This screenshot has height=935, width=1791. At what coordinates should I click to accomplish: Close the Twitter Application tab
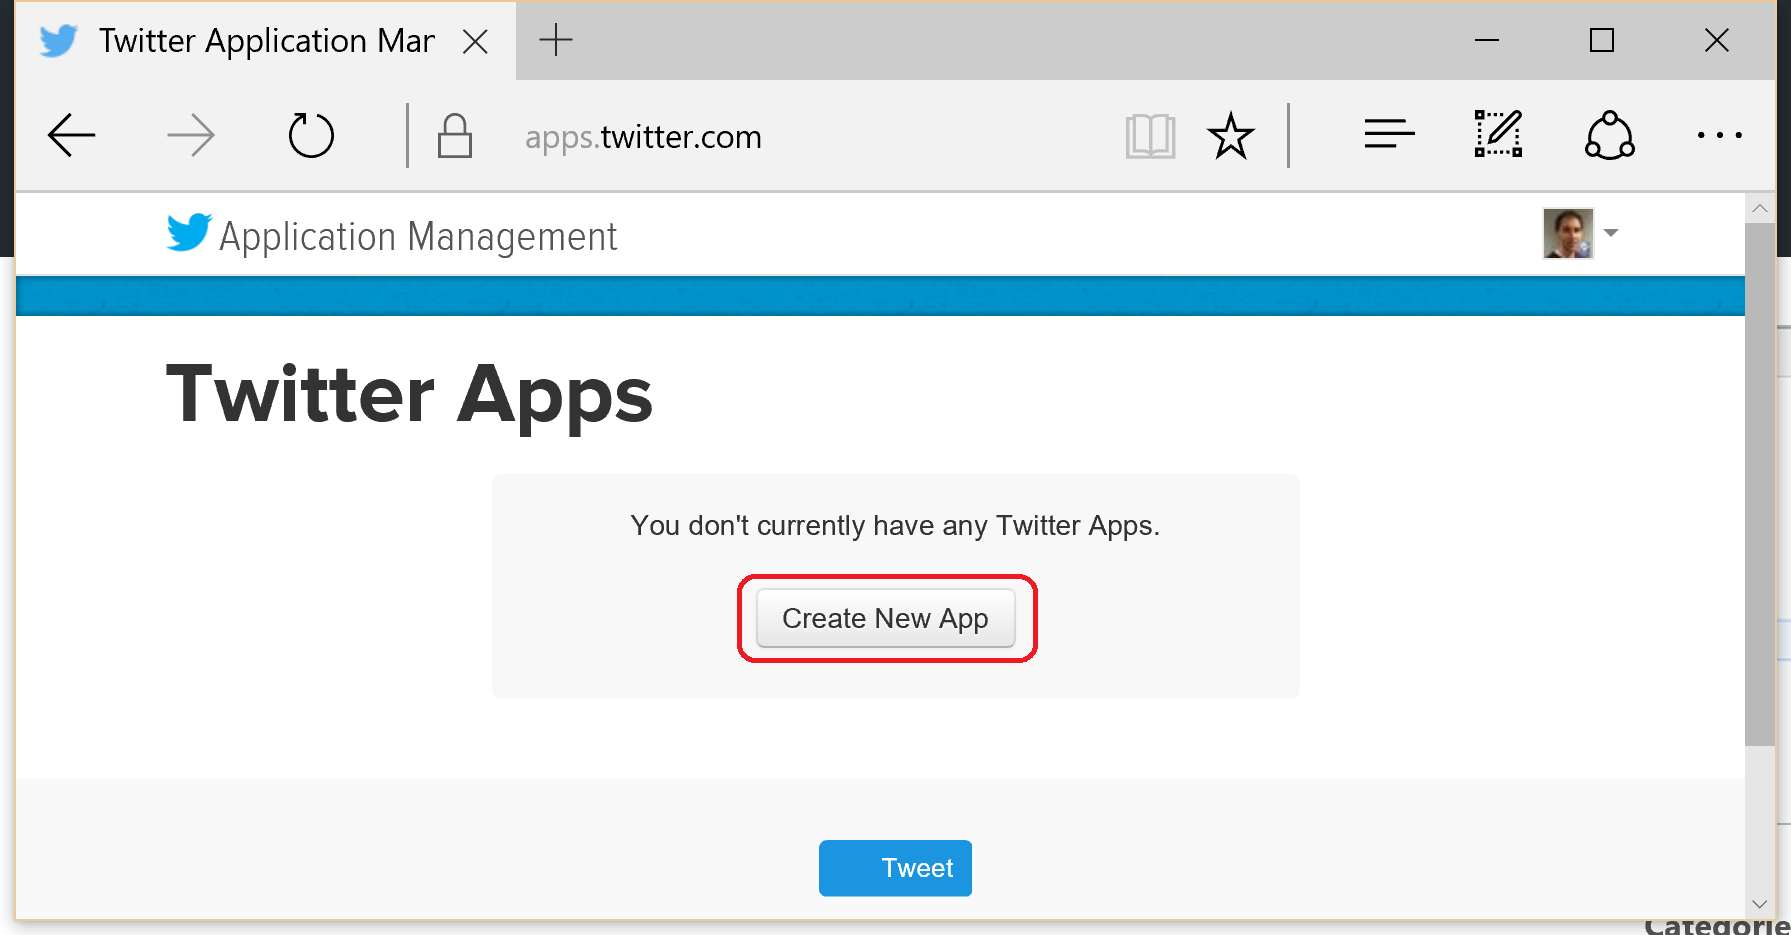476,41
